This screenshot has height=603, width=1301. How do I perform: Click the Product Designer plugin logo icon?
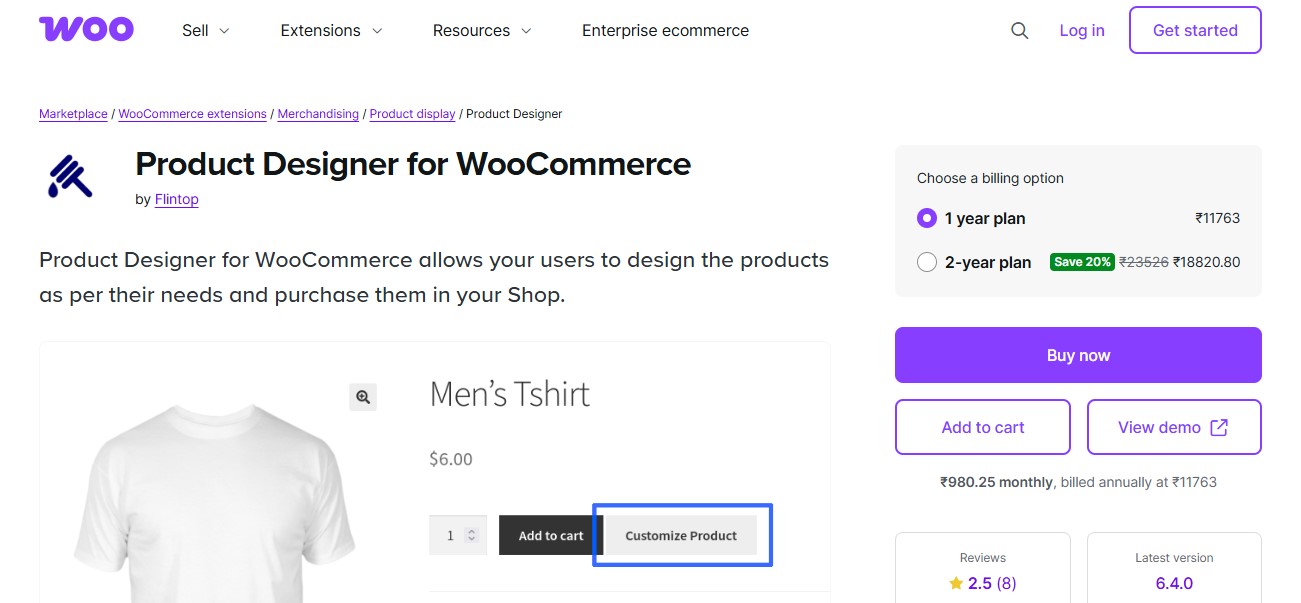click(69, 177)
